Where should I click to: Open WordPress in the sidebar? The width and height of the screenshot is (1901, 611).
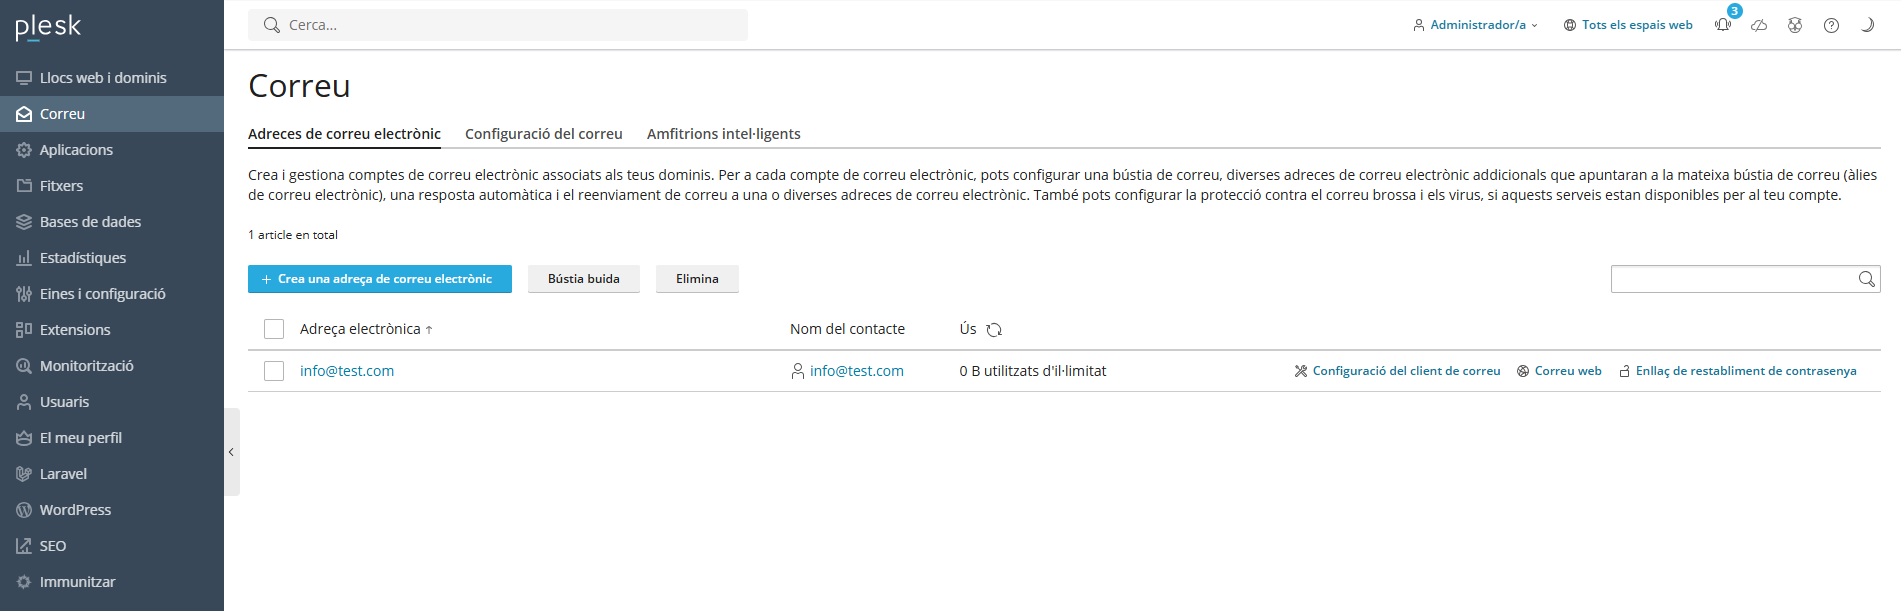tap(75, 510)
